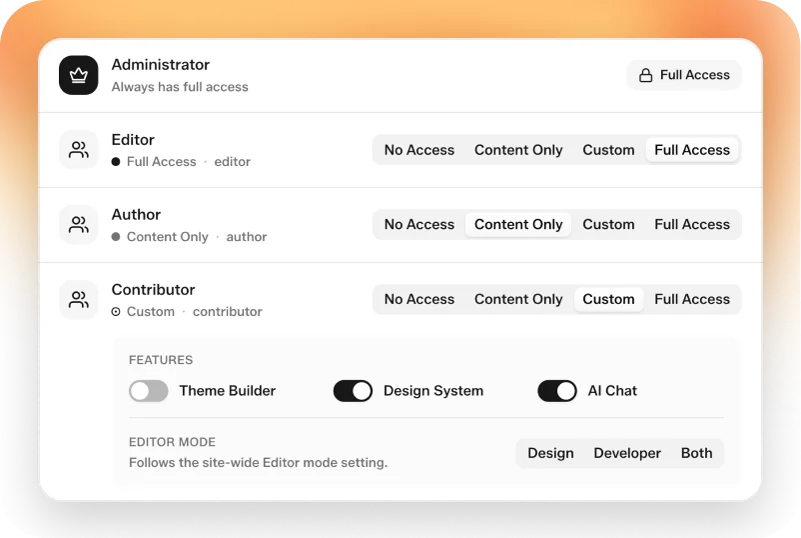Click the 'author' slug under Author
The height and width of the screenshot is (538, 801).
(246, 237)
